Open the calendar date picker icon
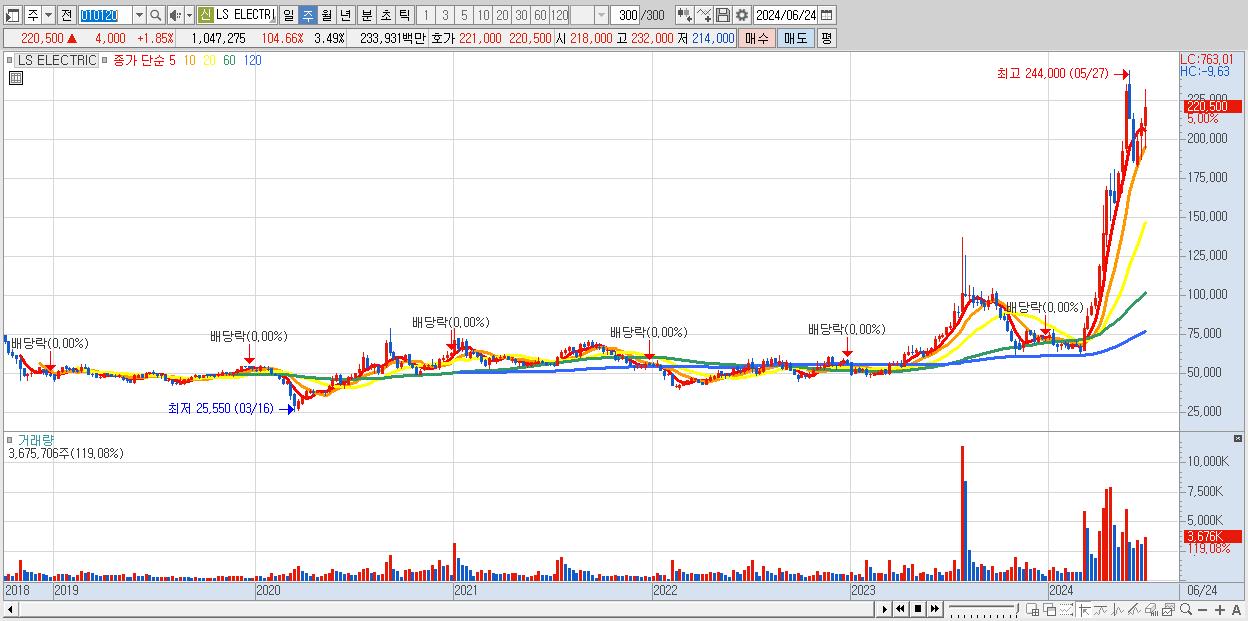This screenshot has height=621, width=1248. click(827, 15)
